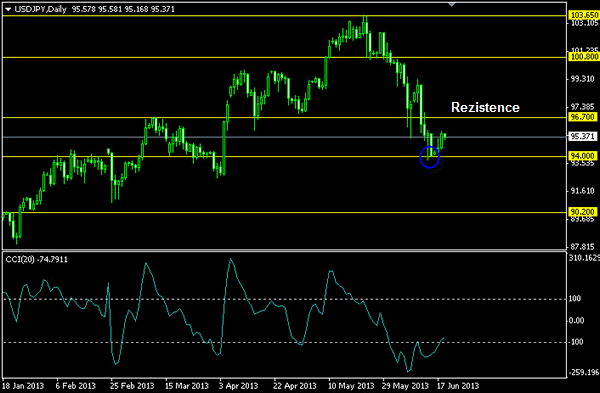Click the yellow 96.700 price label
This screenshot has width=600, height=393.
coord(582,117)
